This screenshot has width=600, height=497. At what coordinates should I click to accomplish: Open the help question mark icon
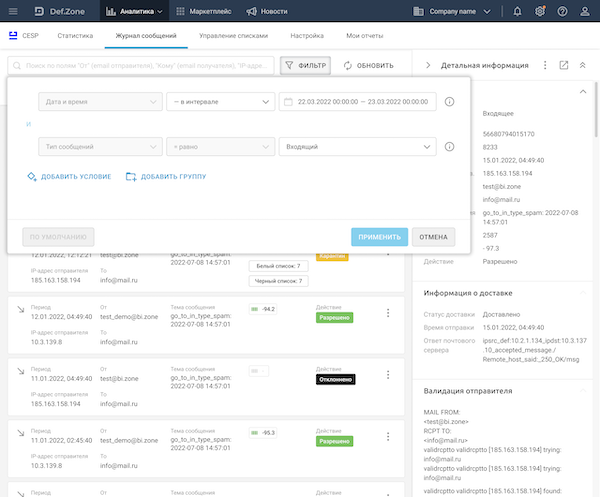562,11
